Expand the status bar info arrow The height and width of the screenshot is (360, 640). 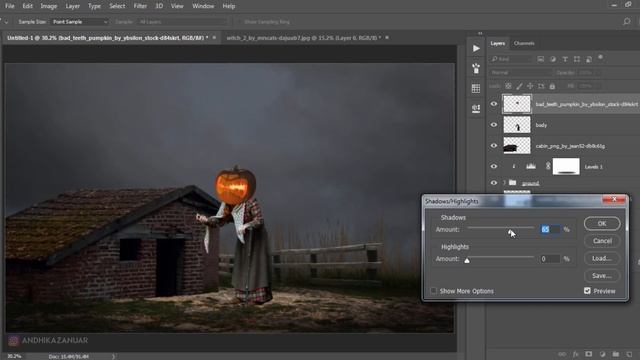pos(113,356)
